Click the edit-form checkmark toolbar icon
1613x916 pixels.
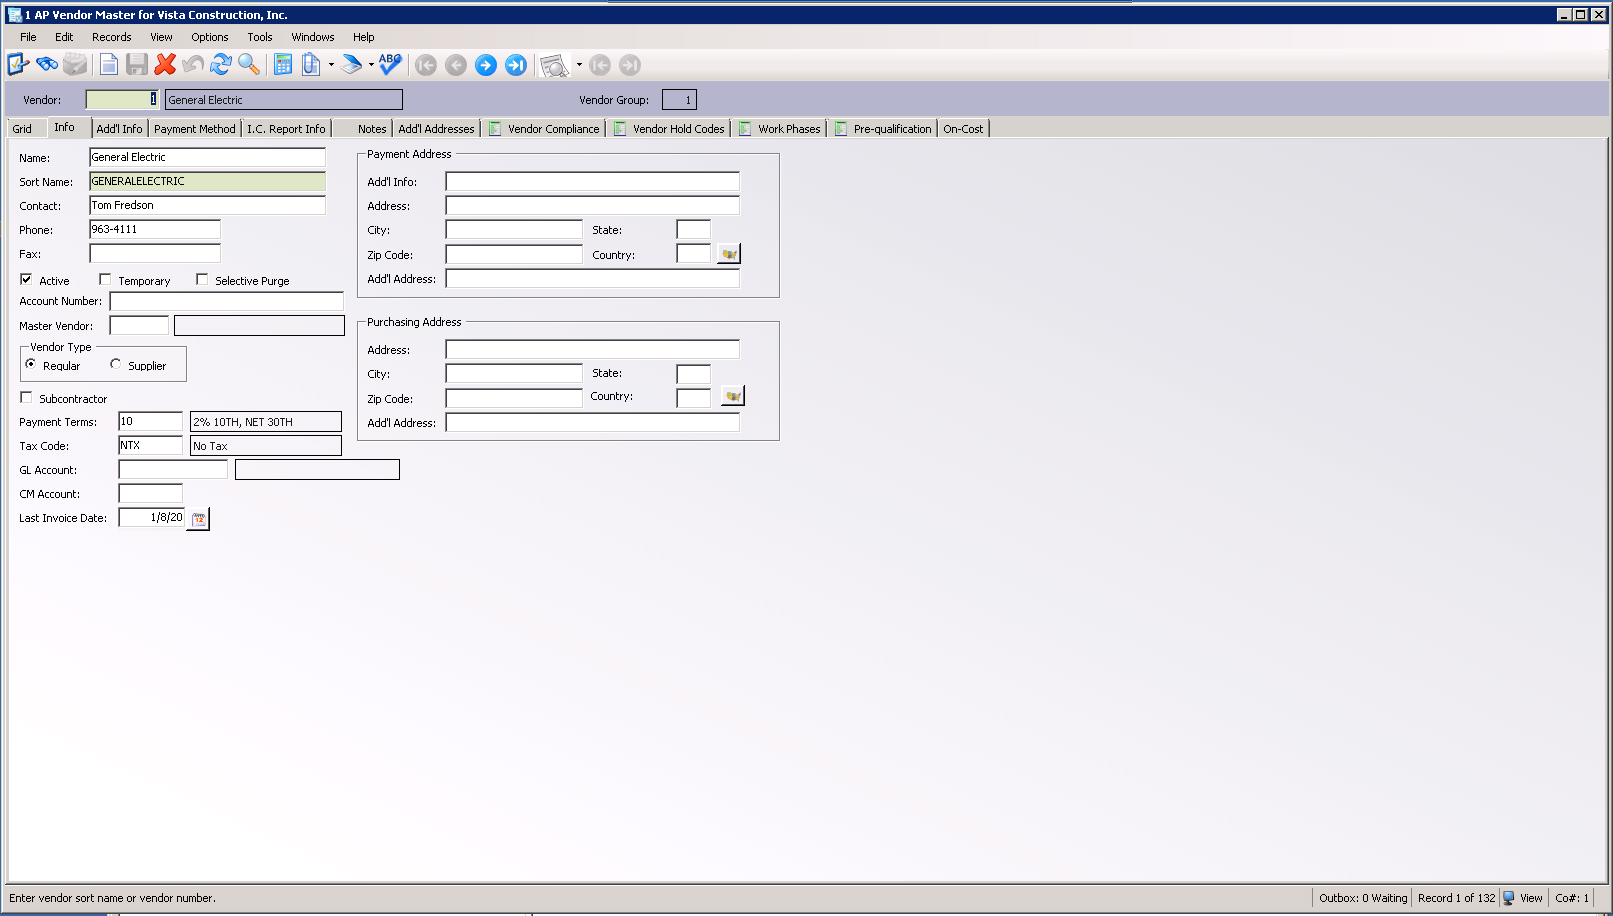click(x=18, y=65)
